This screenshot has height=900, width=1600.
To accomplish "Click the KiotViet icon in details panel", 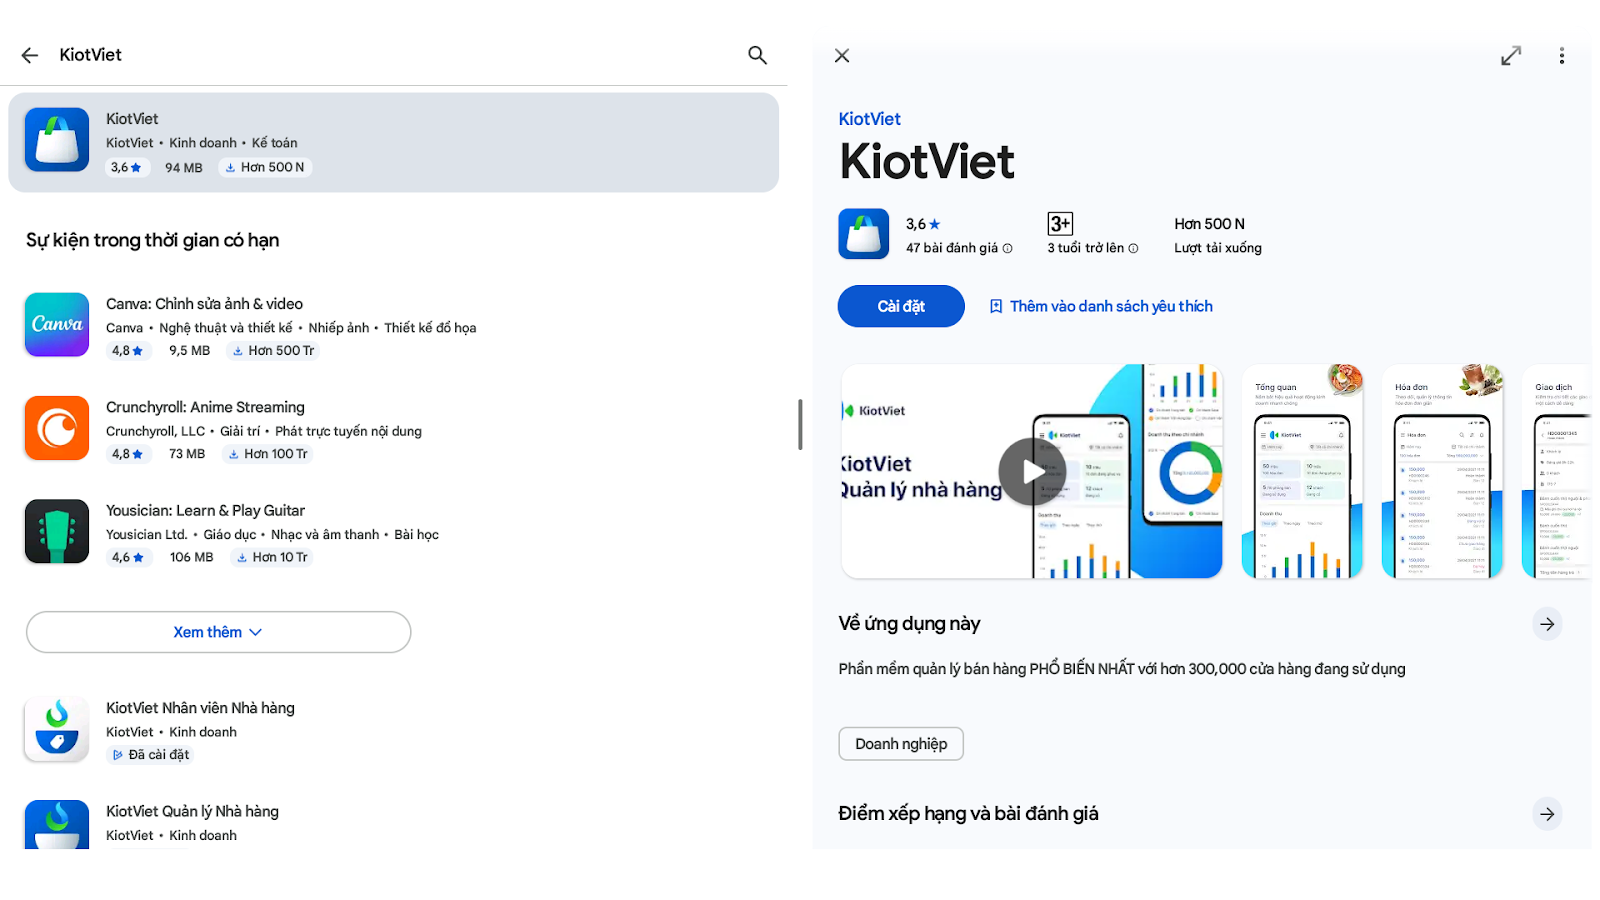I will (864, 234).
